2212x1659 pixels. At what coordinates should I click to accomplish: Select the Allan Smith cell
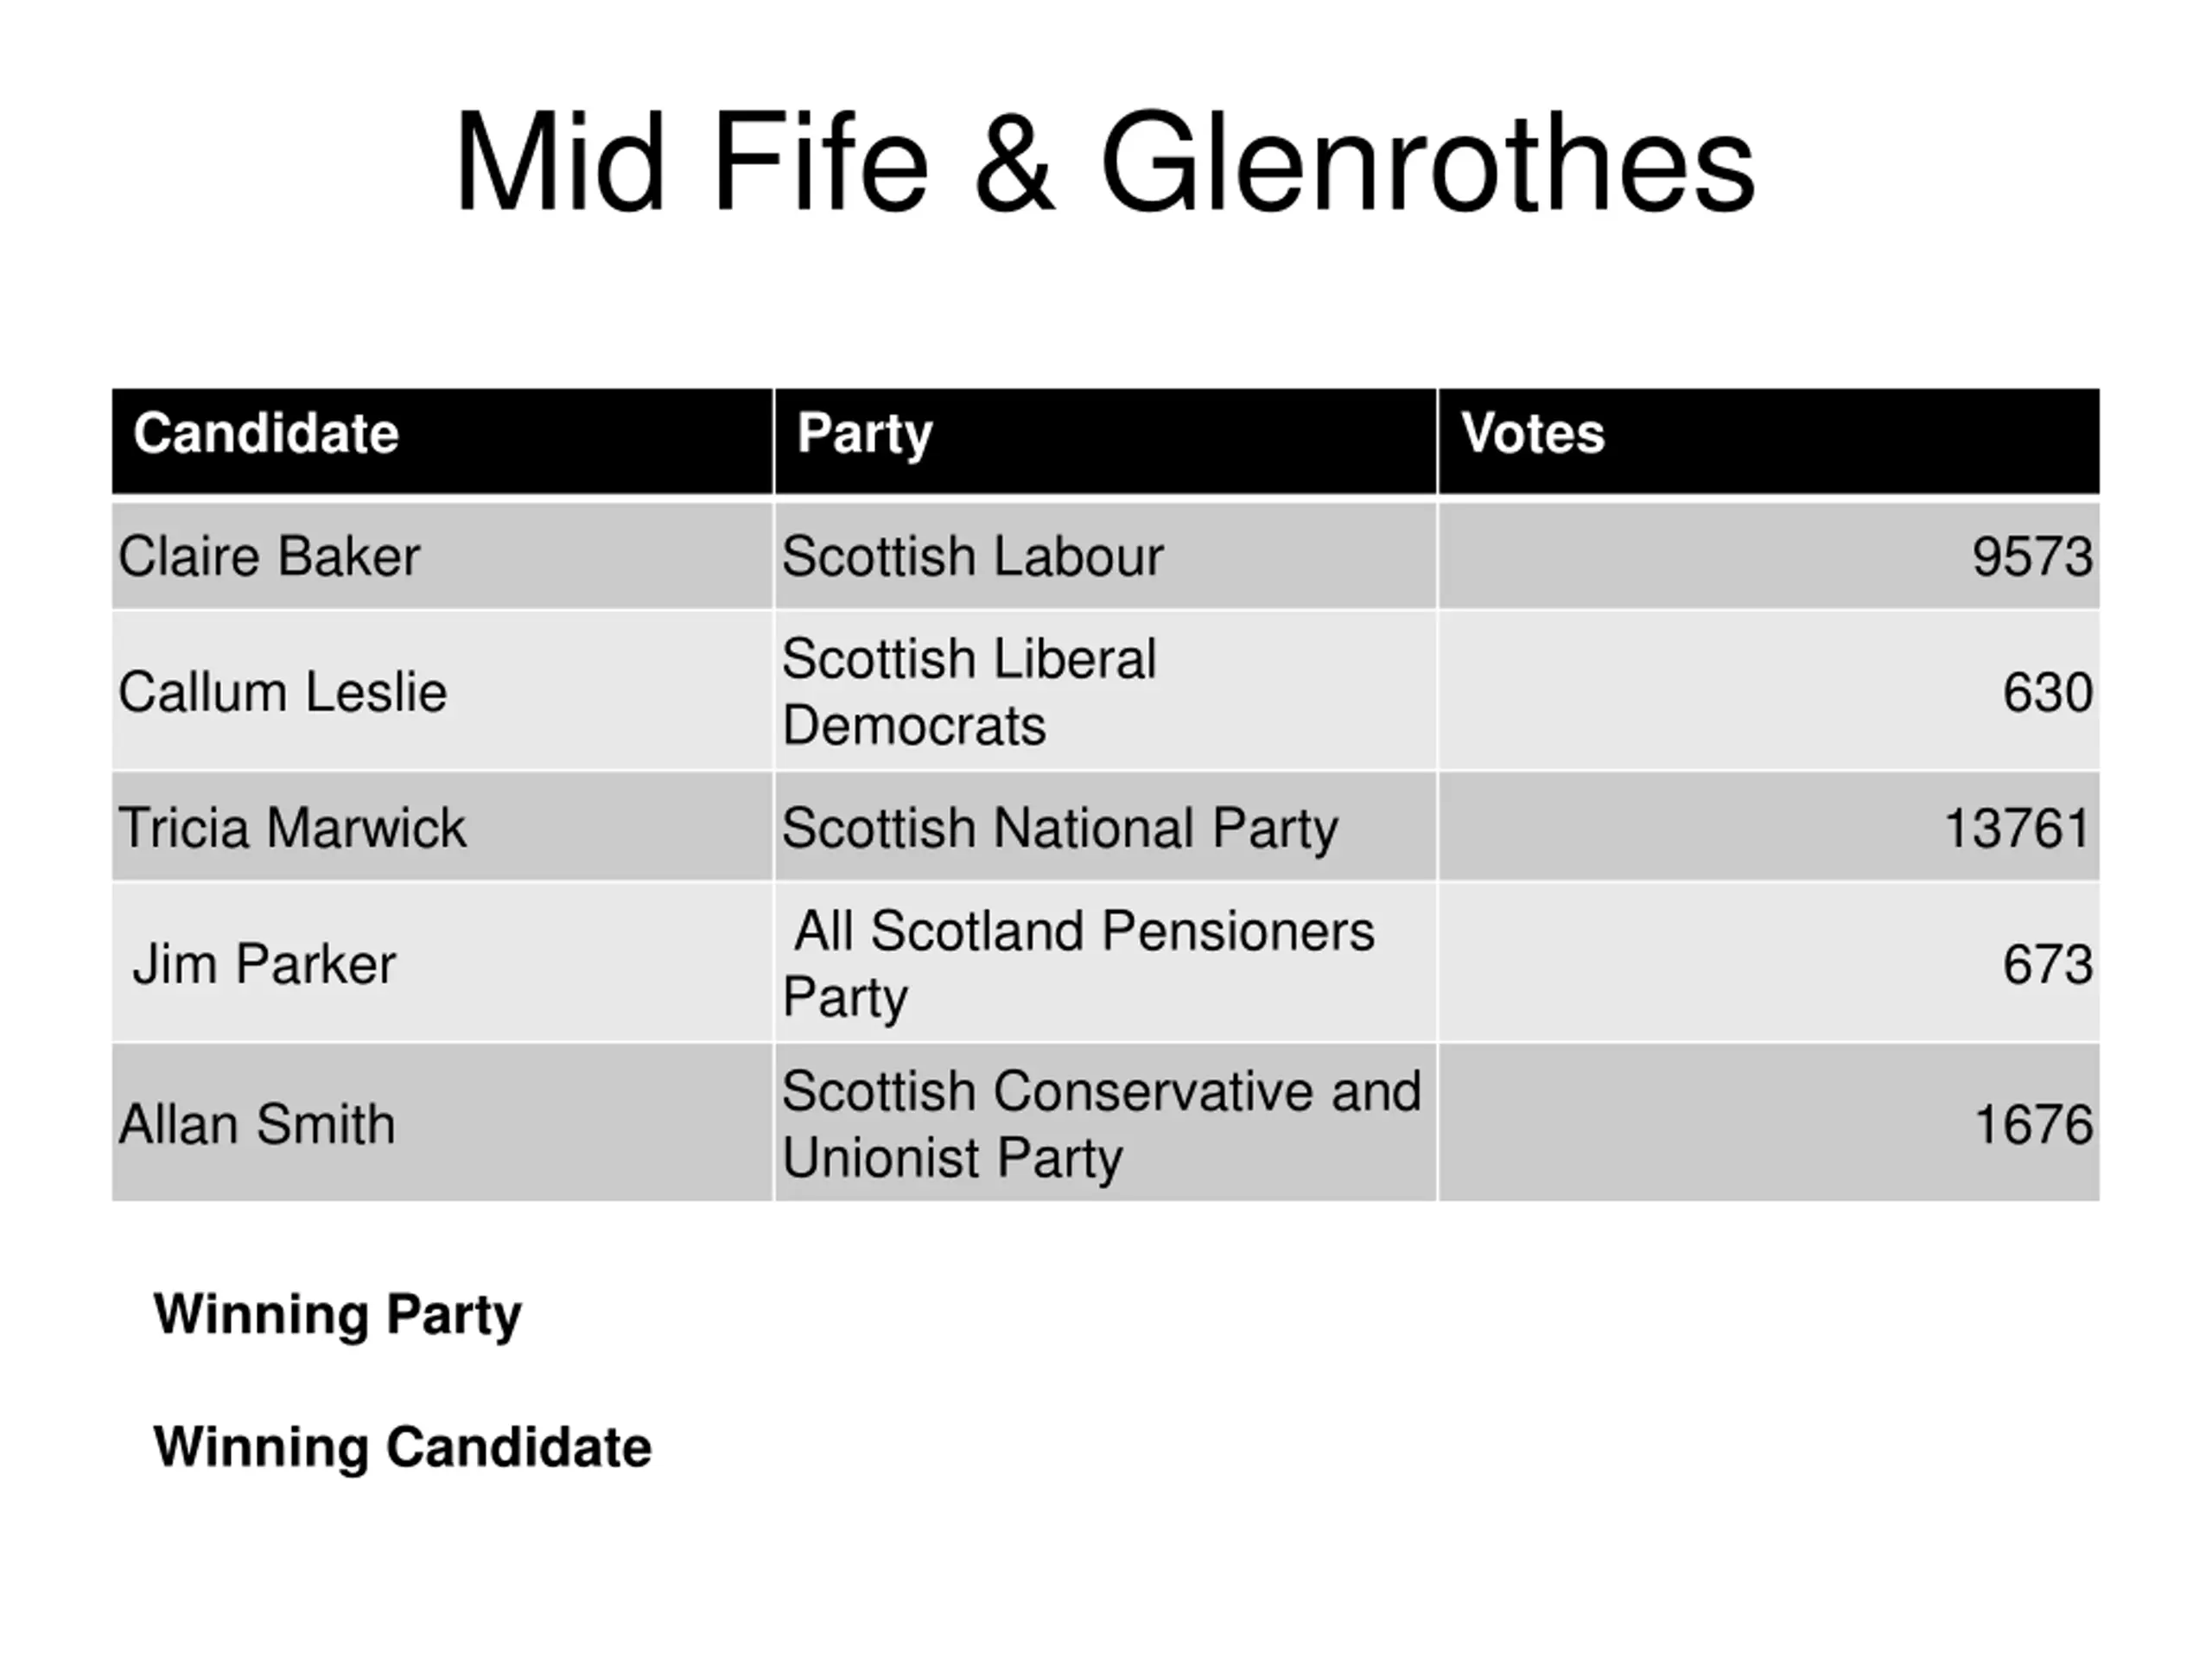coord(442,1123)
